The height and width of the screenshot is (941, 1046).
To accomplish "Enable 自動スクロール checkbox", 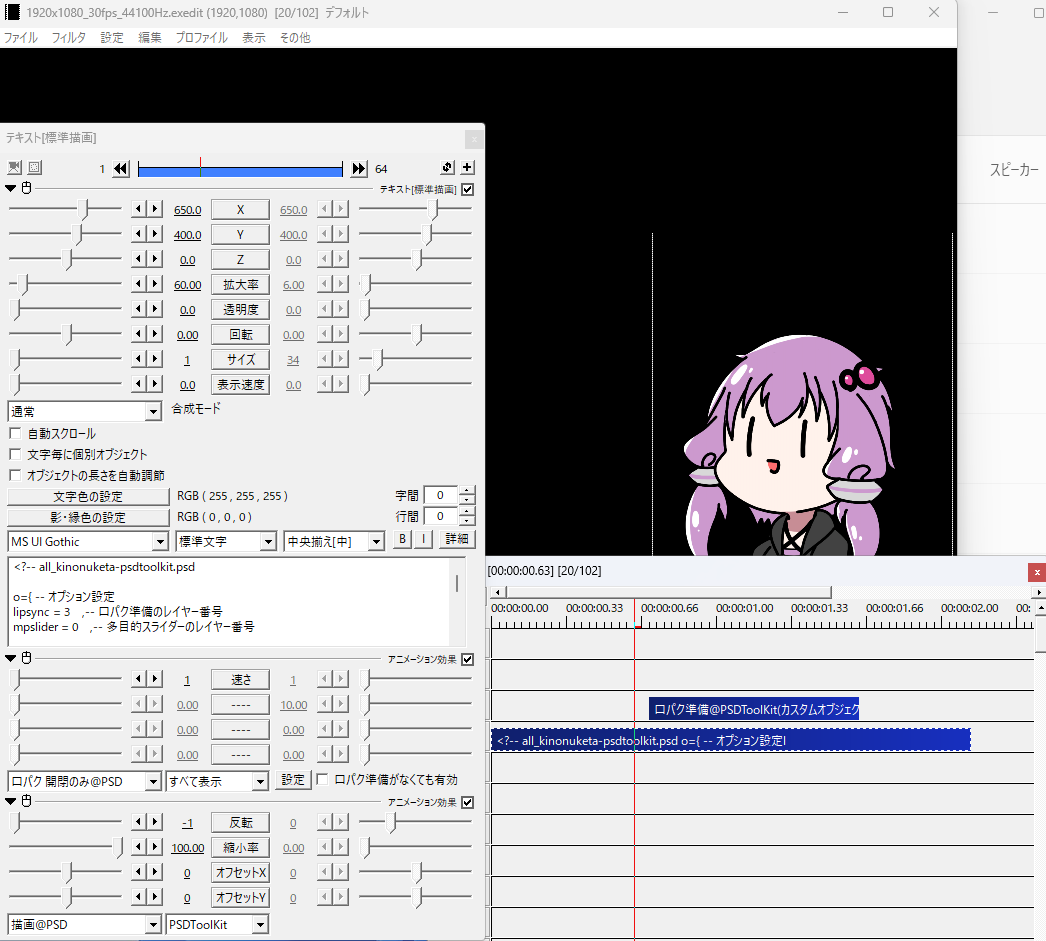I will [15, 433].
